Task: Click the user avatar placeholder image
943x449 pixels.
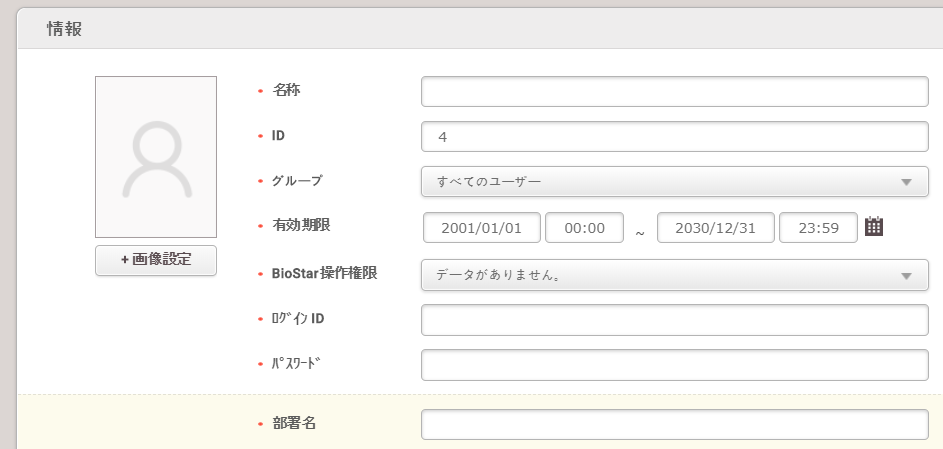Action: (156, 157)
